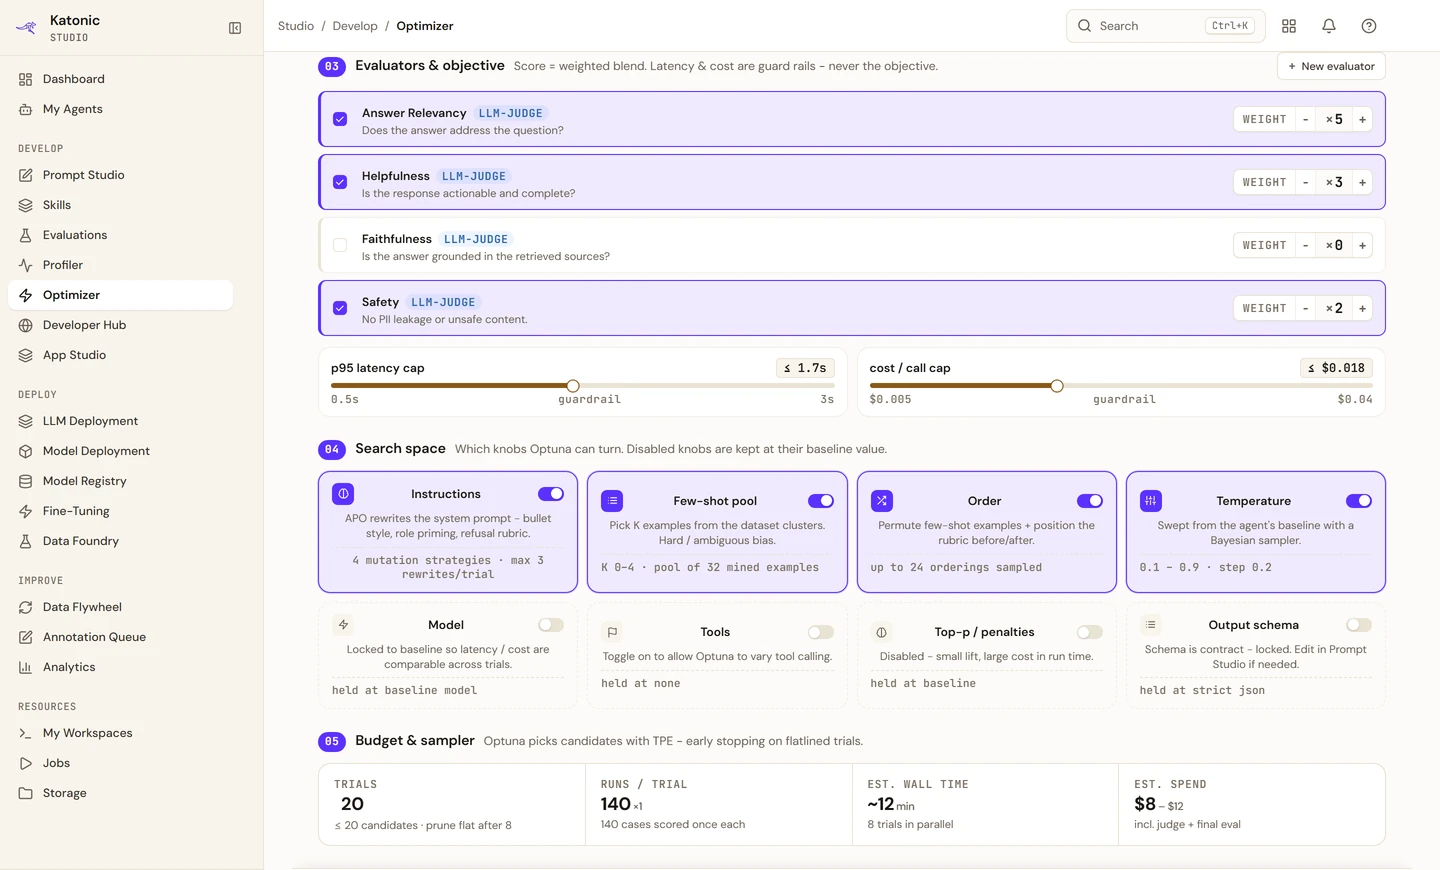Click Develop in the breadcrumb

pos(355,26)
